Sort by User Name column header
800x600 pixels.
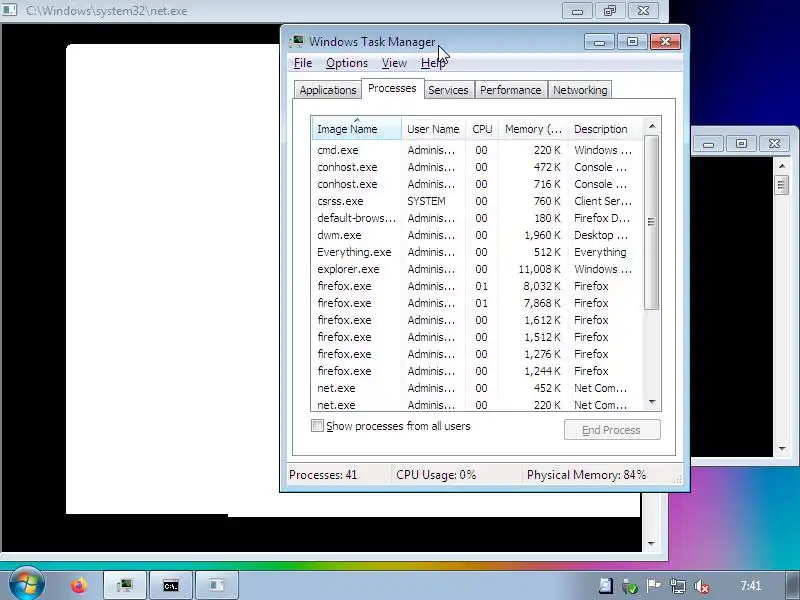tap(433, 129)
